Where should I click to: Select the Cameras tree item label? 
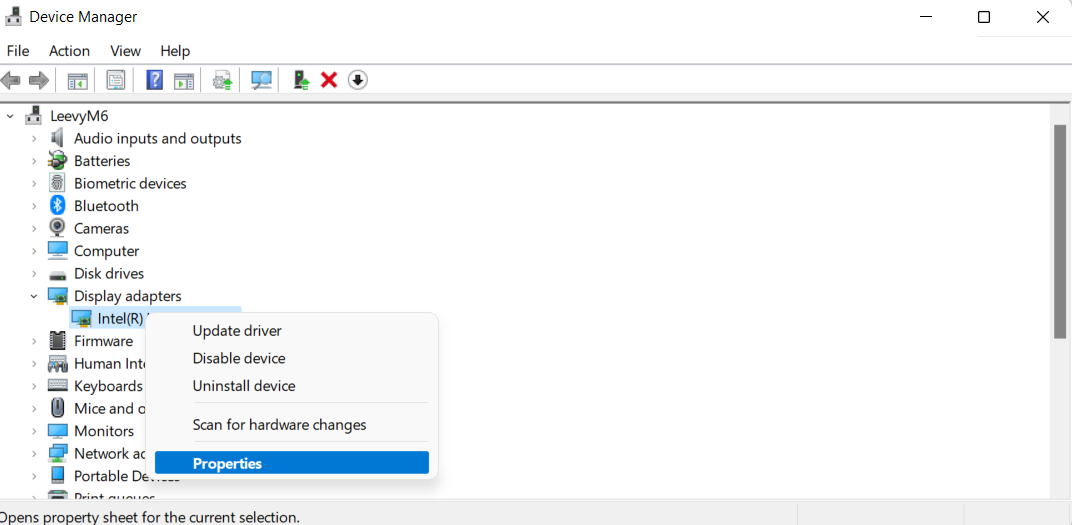pos(101,228)
